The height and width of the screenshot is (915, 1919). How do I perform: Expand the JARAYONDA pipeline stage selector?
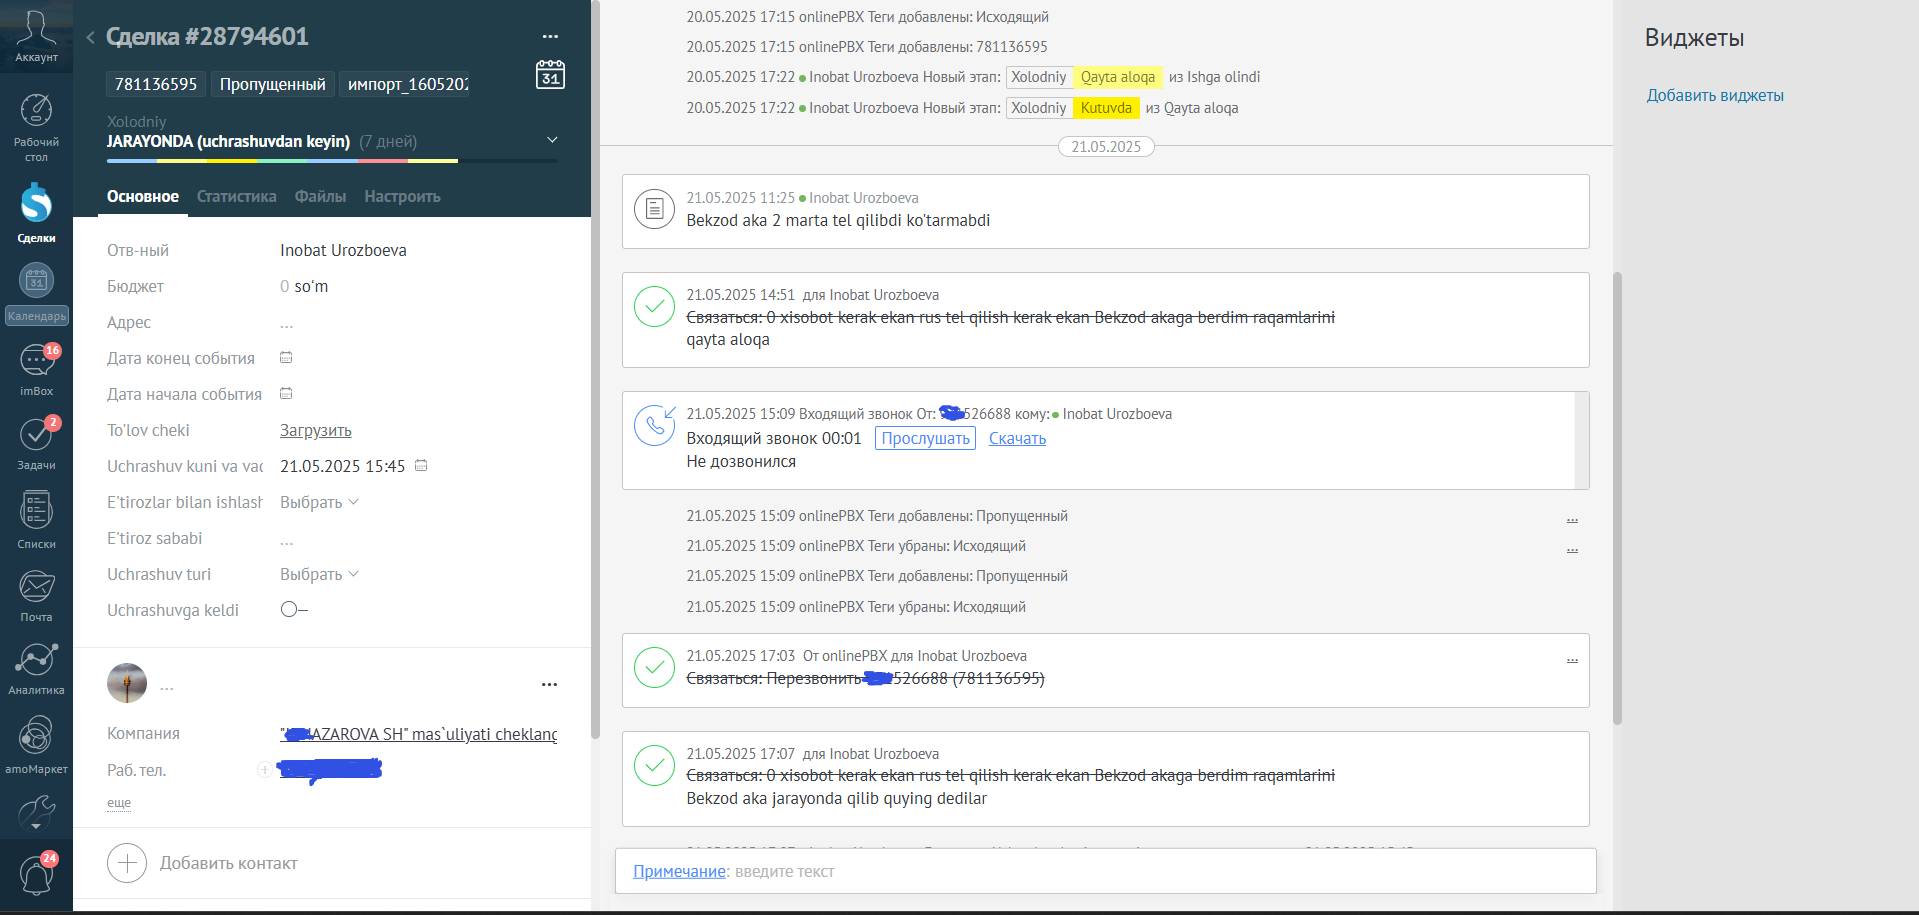pos(552,140)
